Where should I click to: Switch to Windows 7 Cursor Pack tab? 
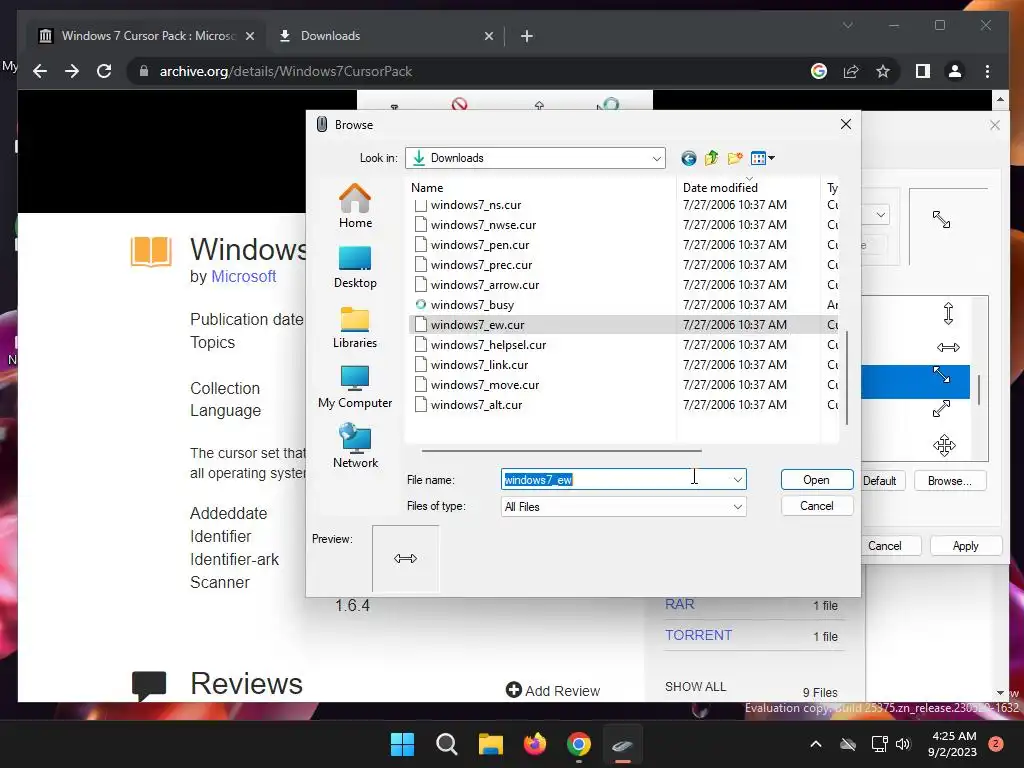[x=146, y=36]
